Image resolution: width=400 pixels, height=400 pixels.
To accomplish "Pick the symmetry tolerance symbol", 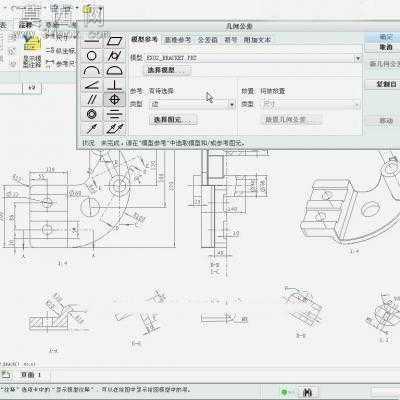I will pyautogui.click(x=114, y=114).
